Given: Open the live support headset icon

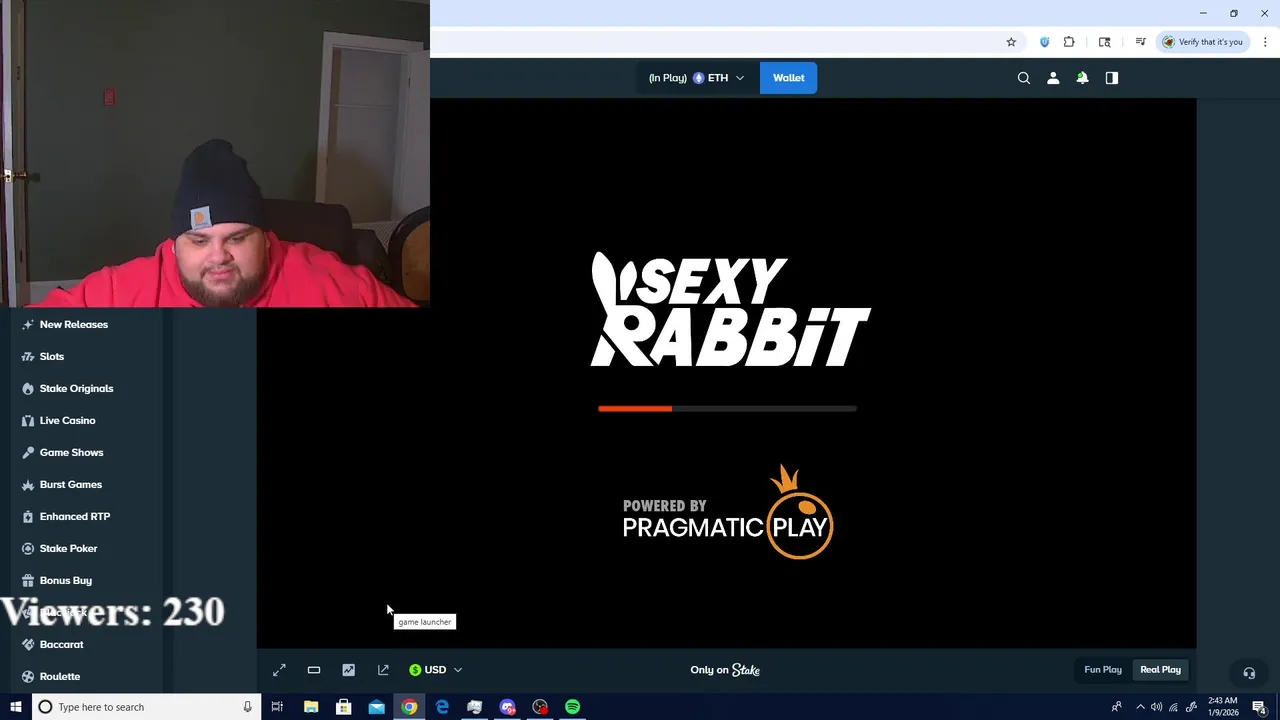Looking at the screenshot, I should [x=1248, y=673].
